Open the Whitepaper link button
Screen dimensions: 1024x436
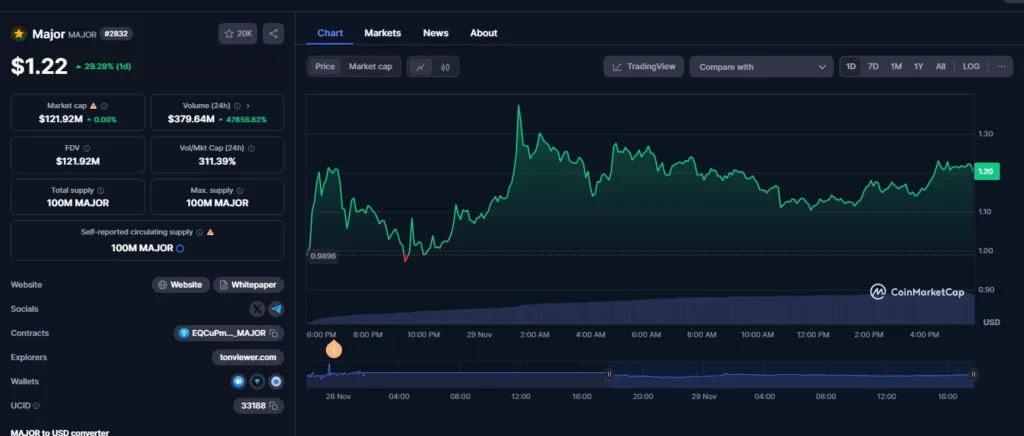point(248,285)
